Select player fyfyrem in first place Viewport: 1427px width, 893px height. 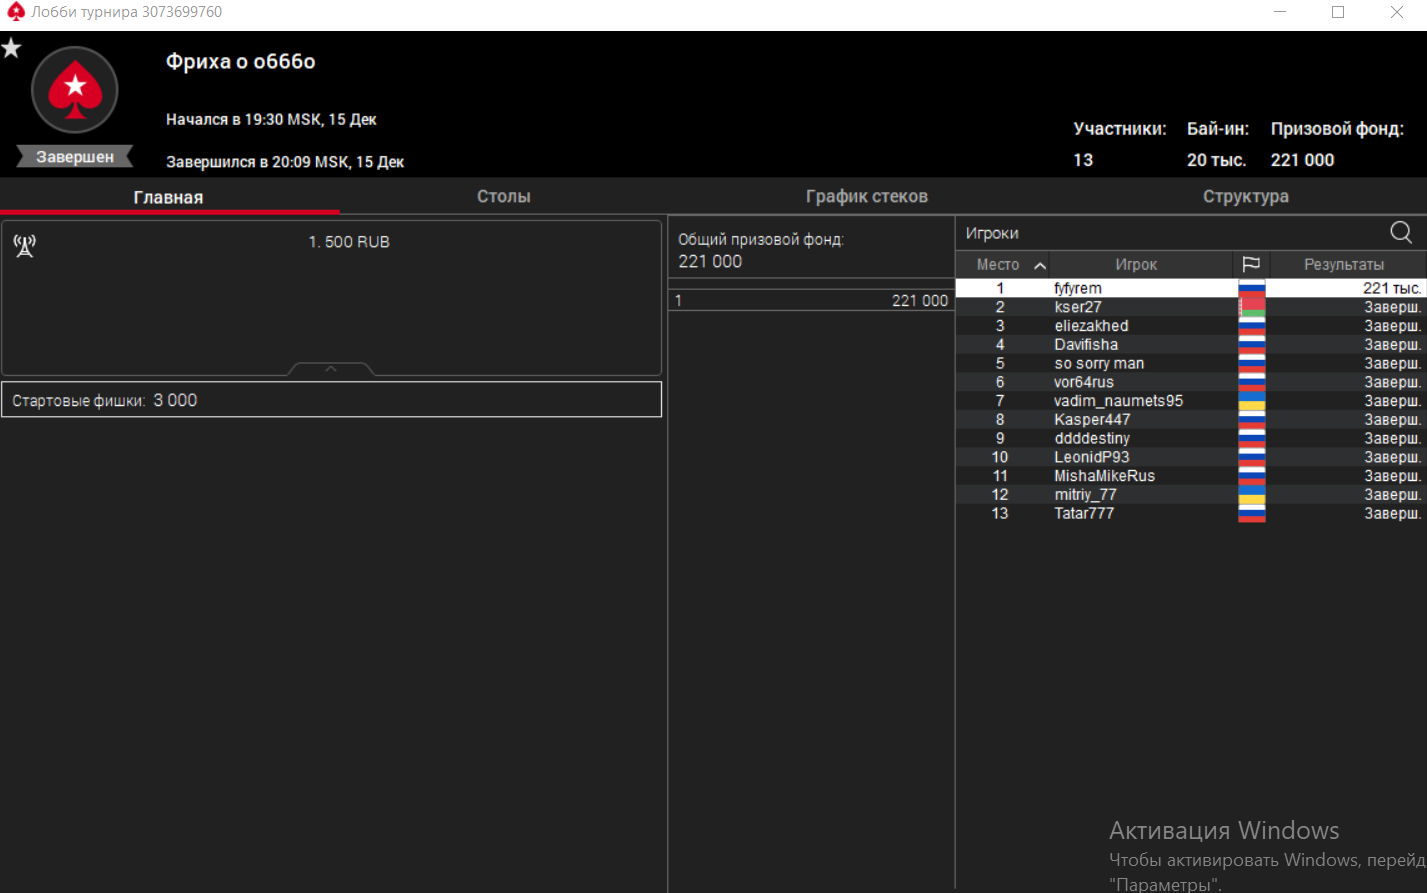[x=1078, y=289]
